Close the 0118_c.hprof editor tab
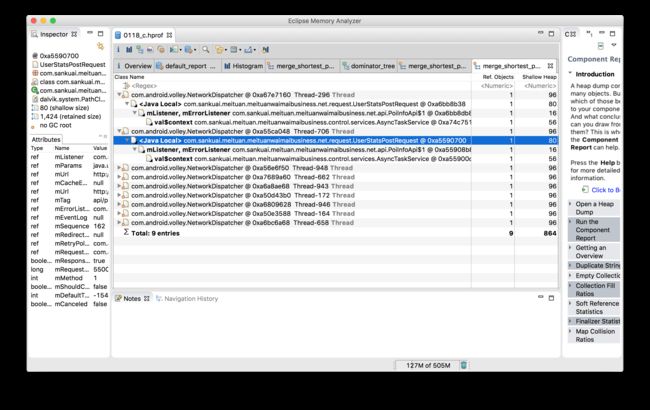This screenshot has height=410, width=650. [169, 35]
